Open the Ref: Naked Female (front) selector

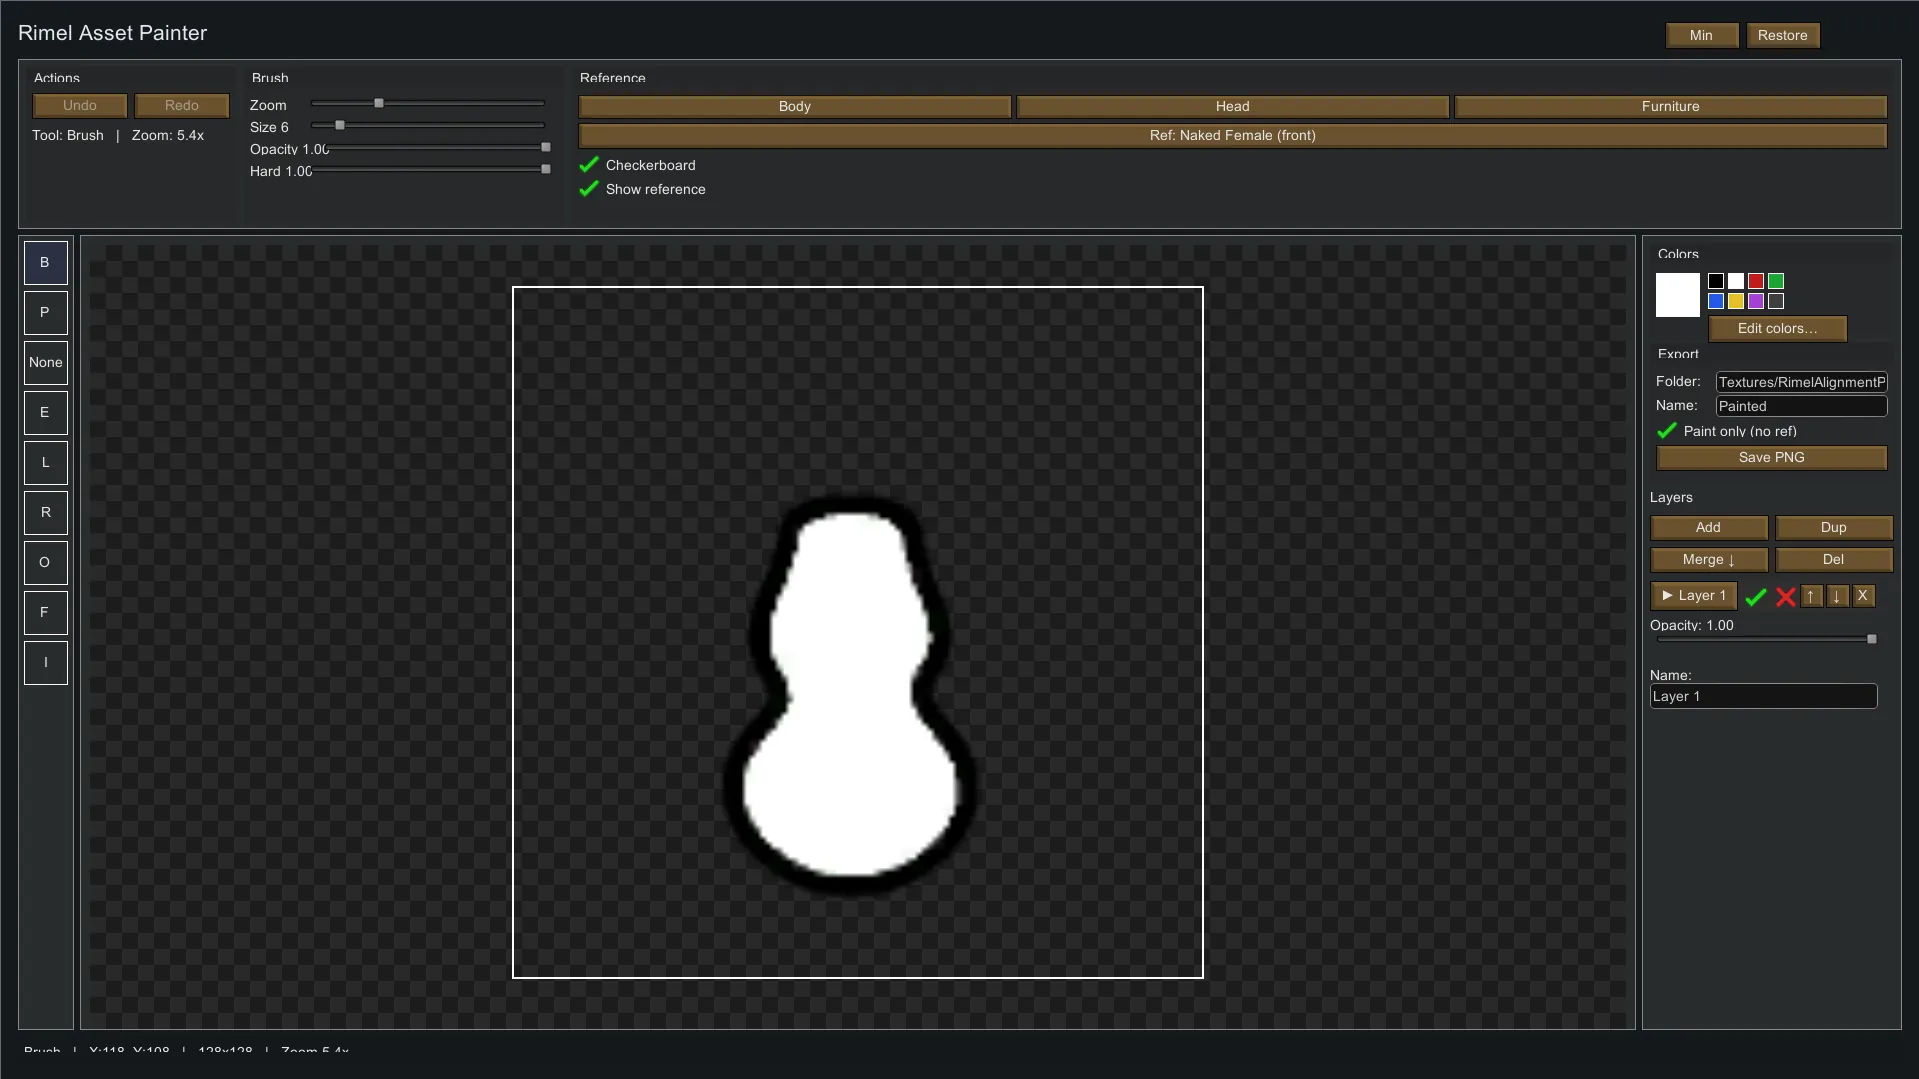(x=1232, y=136)
